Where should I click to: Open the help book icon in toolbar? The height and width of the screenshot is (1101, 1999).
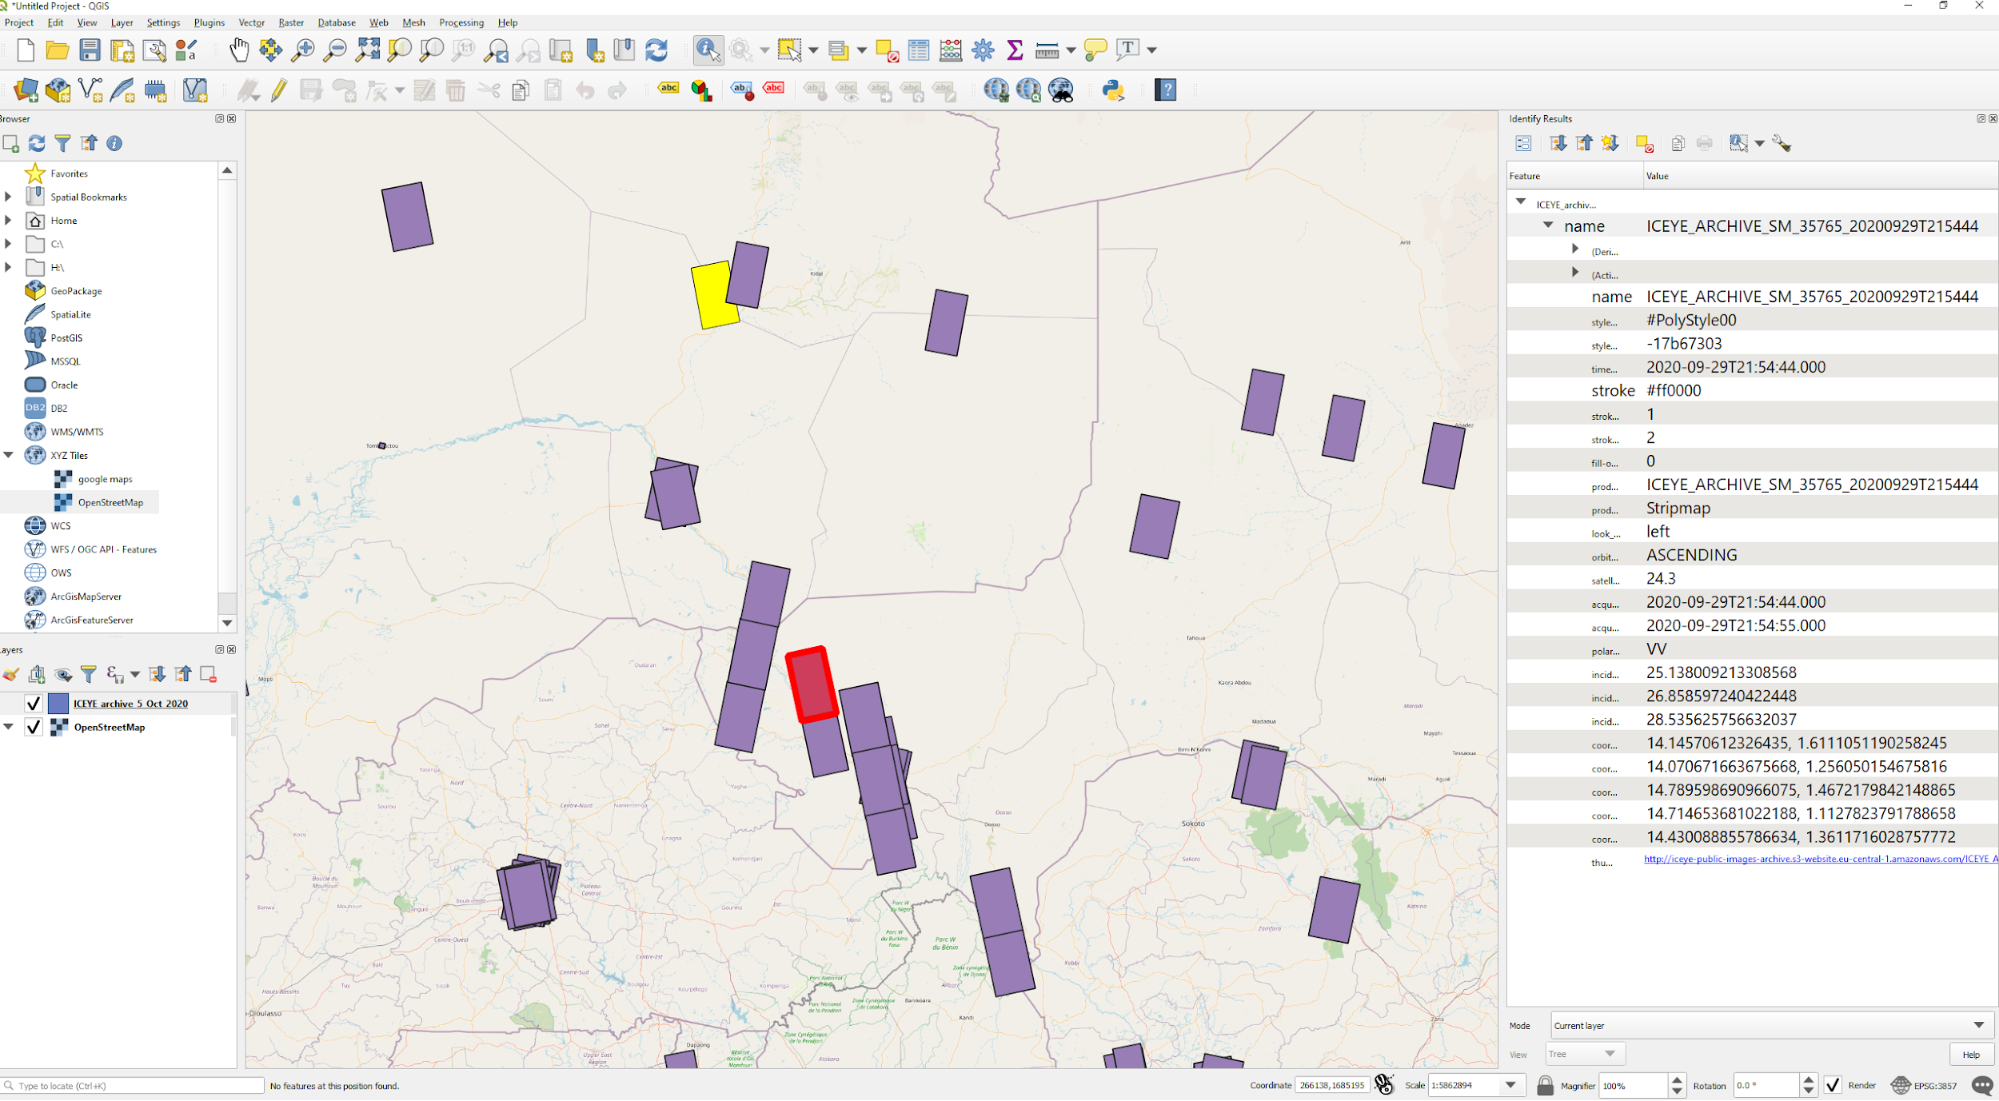click(x=1165, y=90)
